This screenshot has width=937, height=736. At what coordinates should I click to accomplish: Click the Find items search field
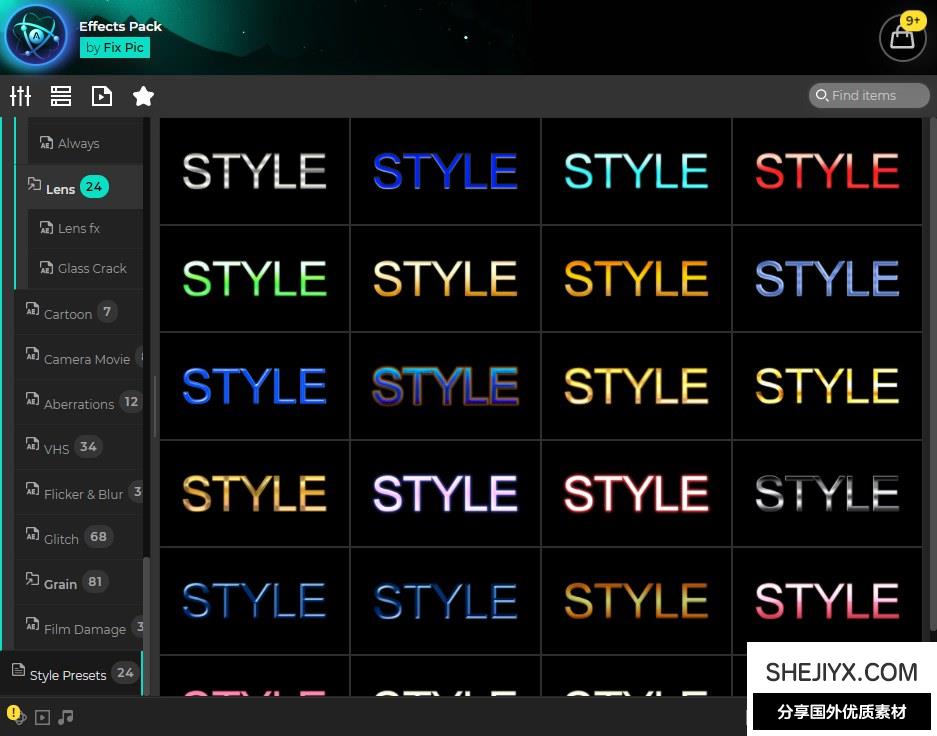[x=870, y=95]
